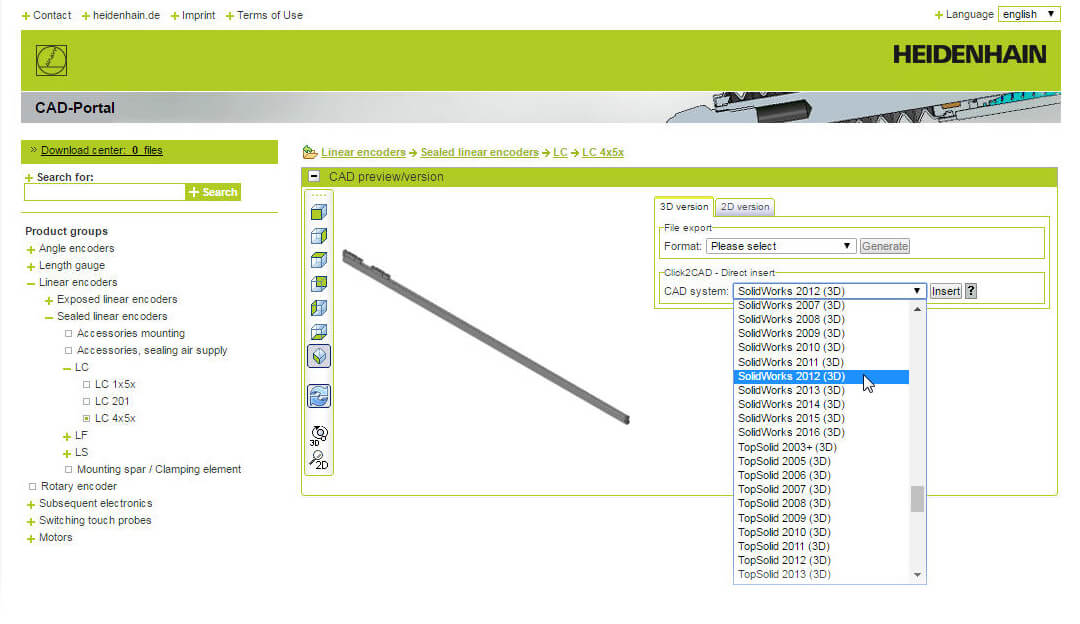Collapse the LC subgroup
The height and width of the screenshot is (624, 1080).
click(67, 368)
